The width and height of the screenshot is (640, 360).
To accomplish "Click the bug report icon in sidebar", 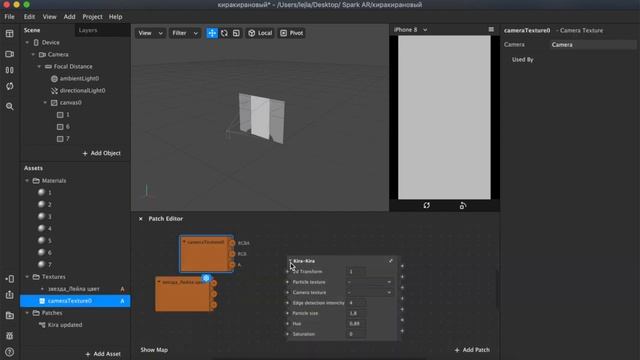I will coord(9,336).
